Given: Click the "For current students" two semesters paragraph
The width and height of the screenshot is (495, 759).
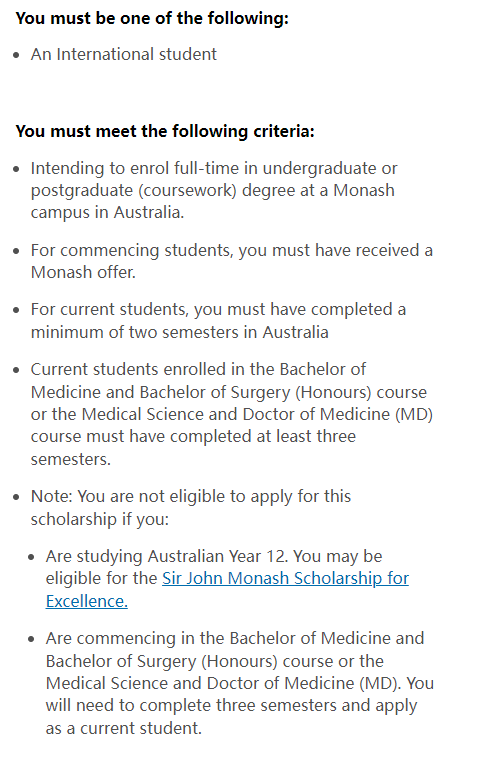Looking at the screenshot, I should point(218,321).
